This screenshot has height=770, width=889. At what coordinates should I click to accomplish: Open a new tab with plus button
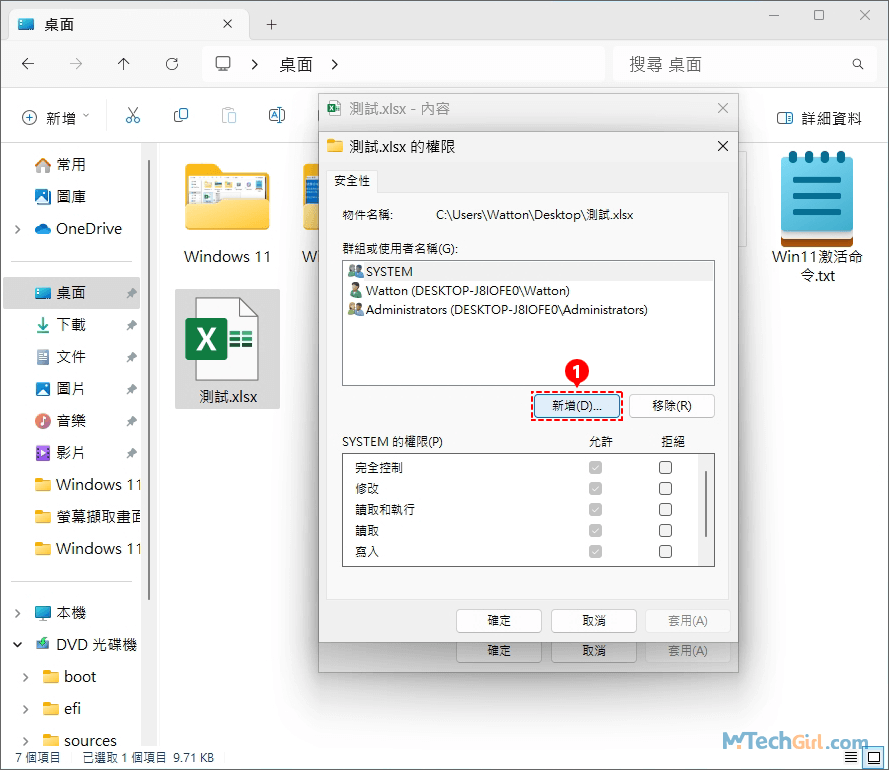(x=271, y=24)
